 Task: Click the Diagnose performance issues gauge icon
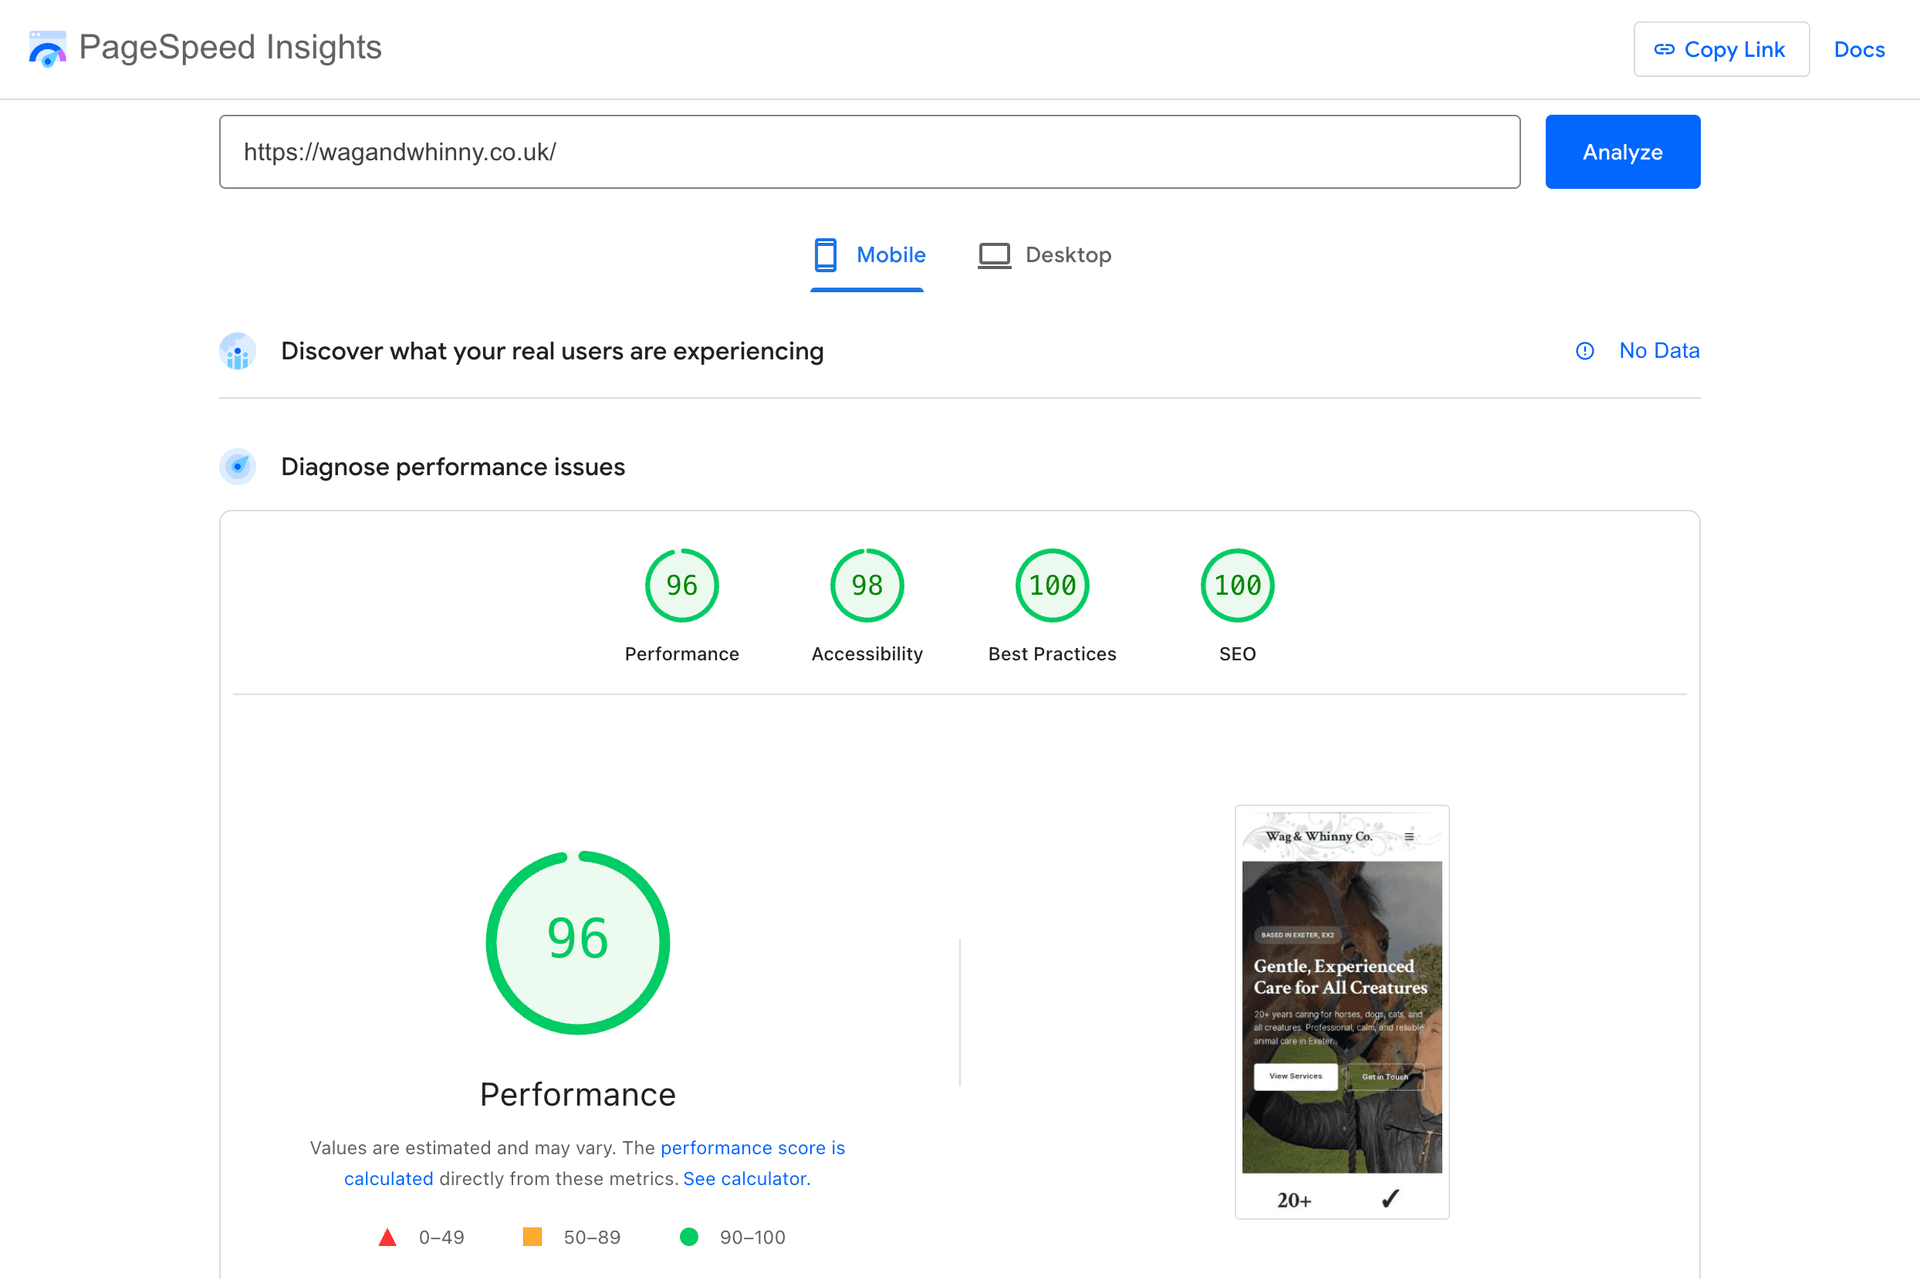click(x=237, y=466)
